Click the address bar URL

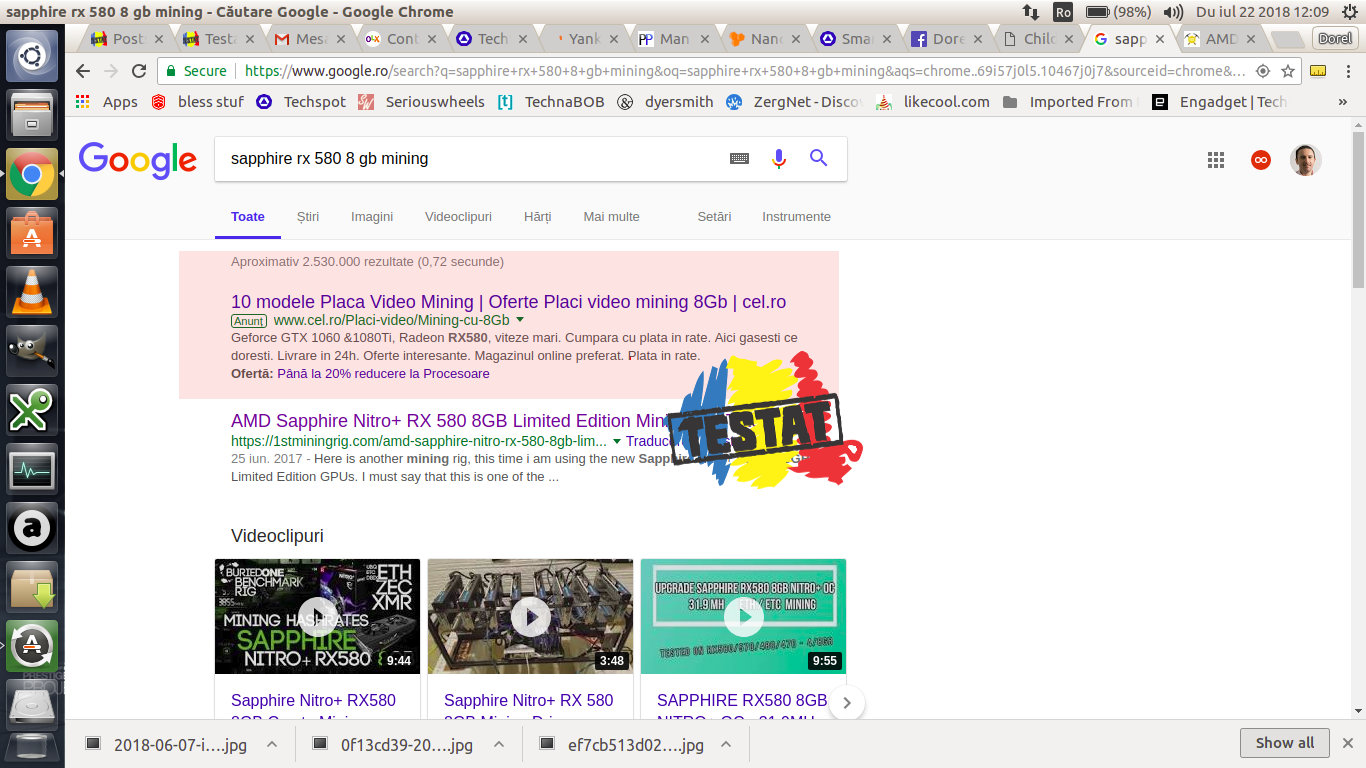tap(745, 71)
